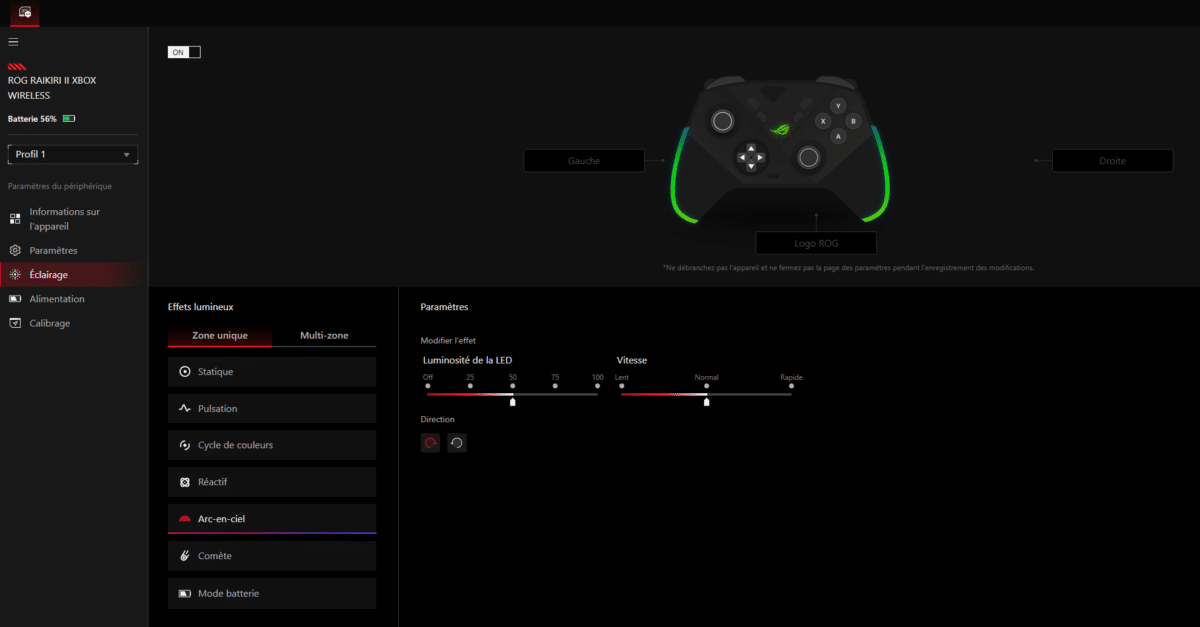Turn off the lighting ON toggle
Screen dimensions: 1200x627
(184, 50)
